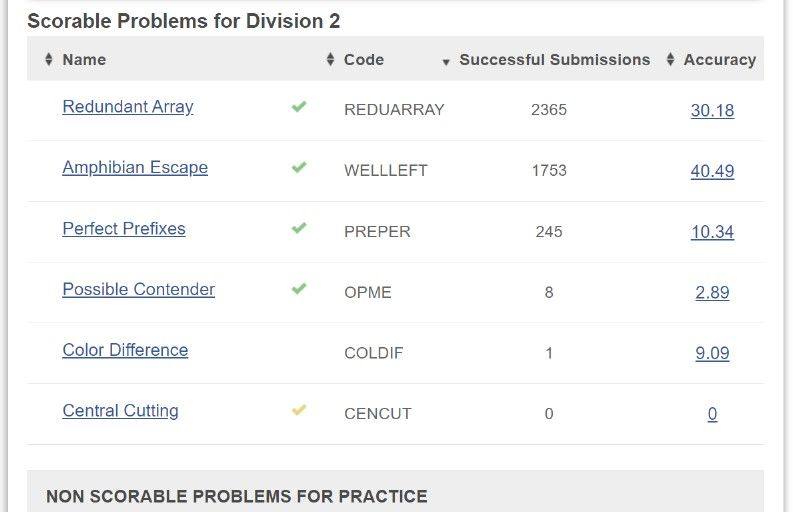The image size is (793, 512).
Task: Click green checkmark beside Amphibian Escape
Action: [x=299, y=167]
